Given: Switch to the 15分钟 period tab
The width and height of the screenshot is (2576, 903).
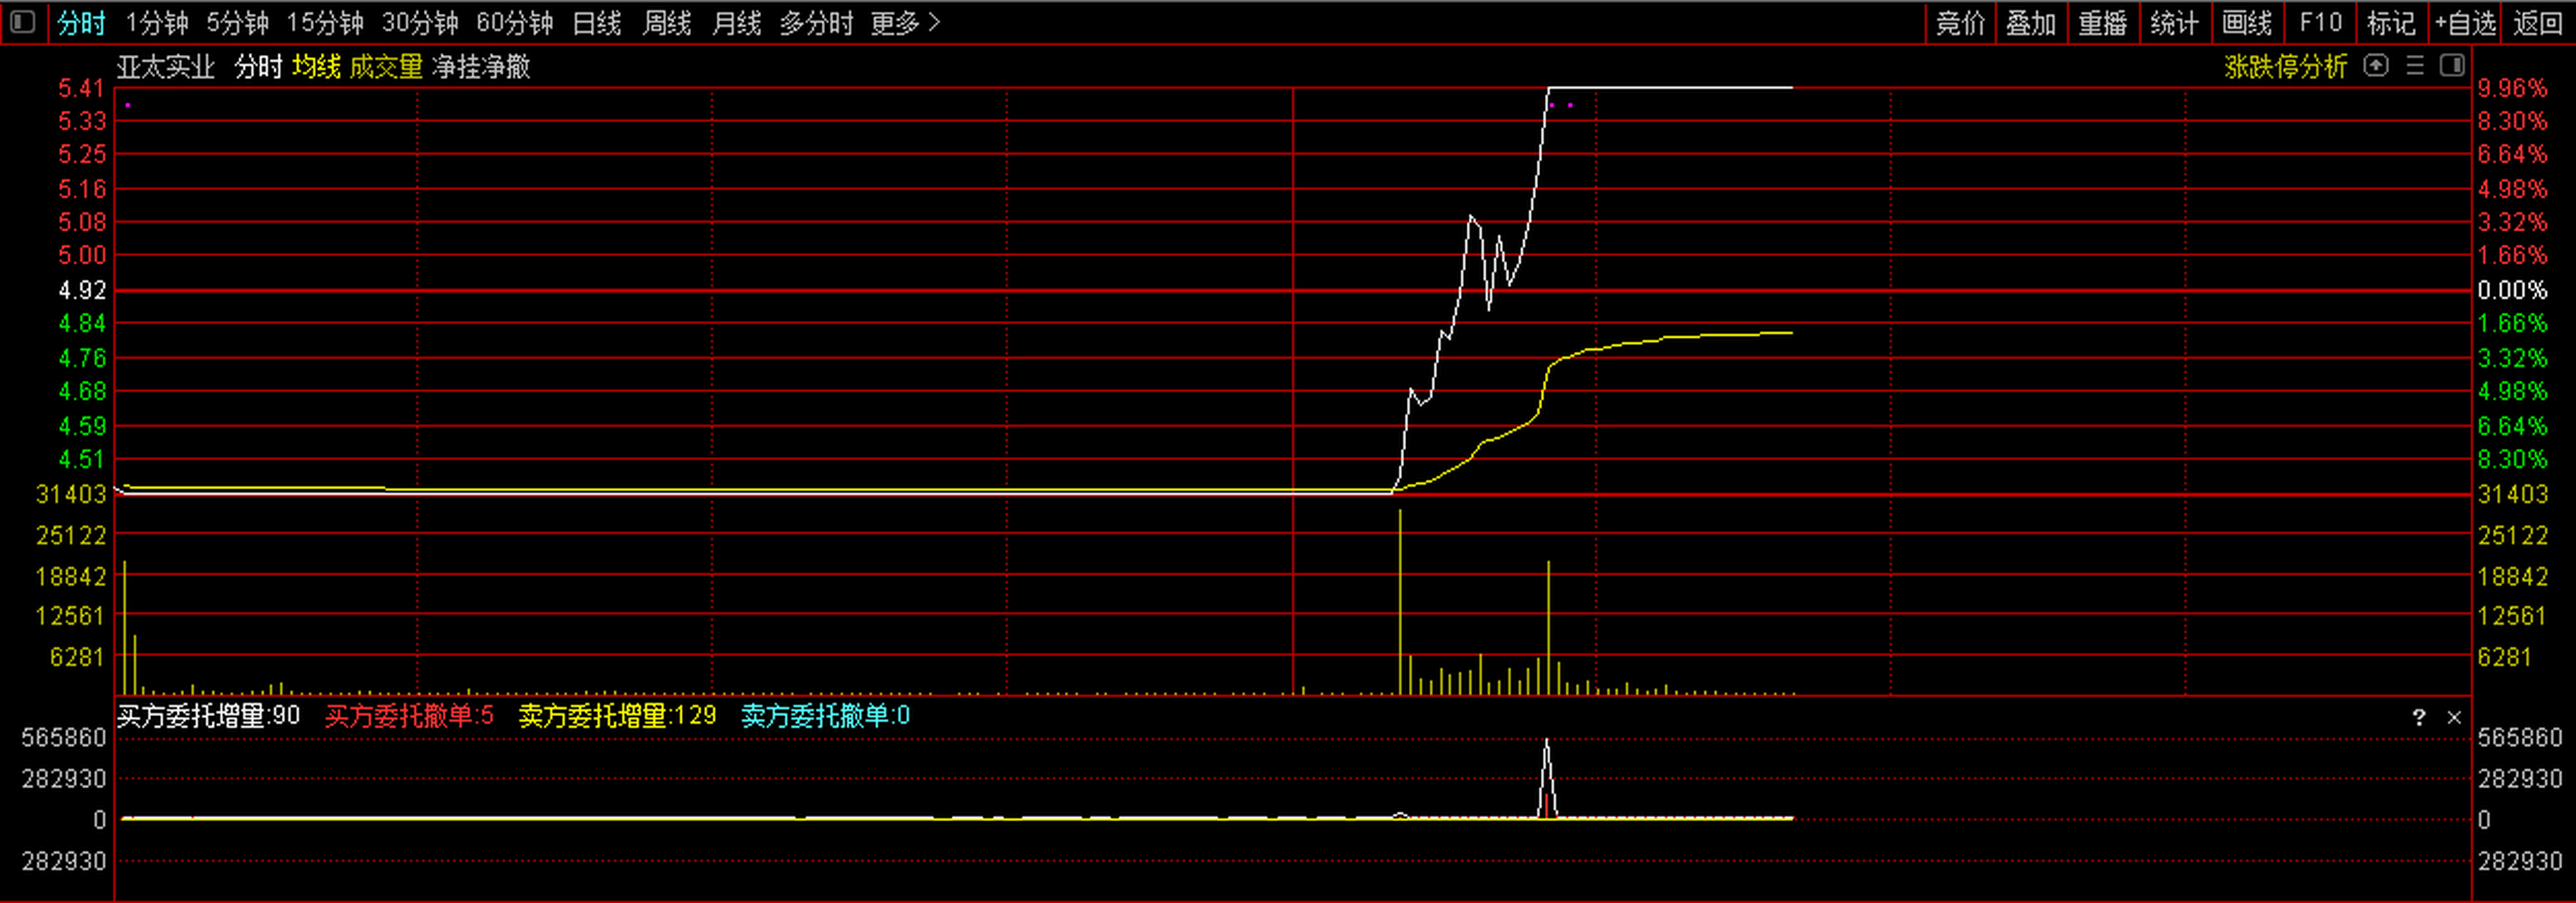Looking at the screenshot, I should coord(325,23).
